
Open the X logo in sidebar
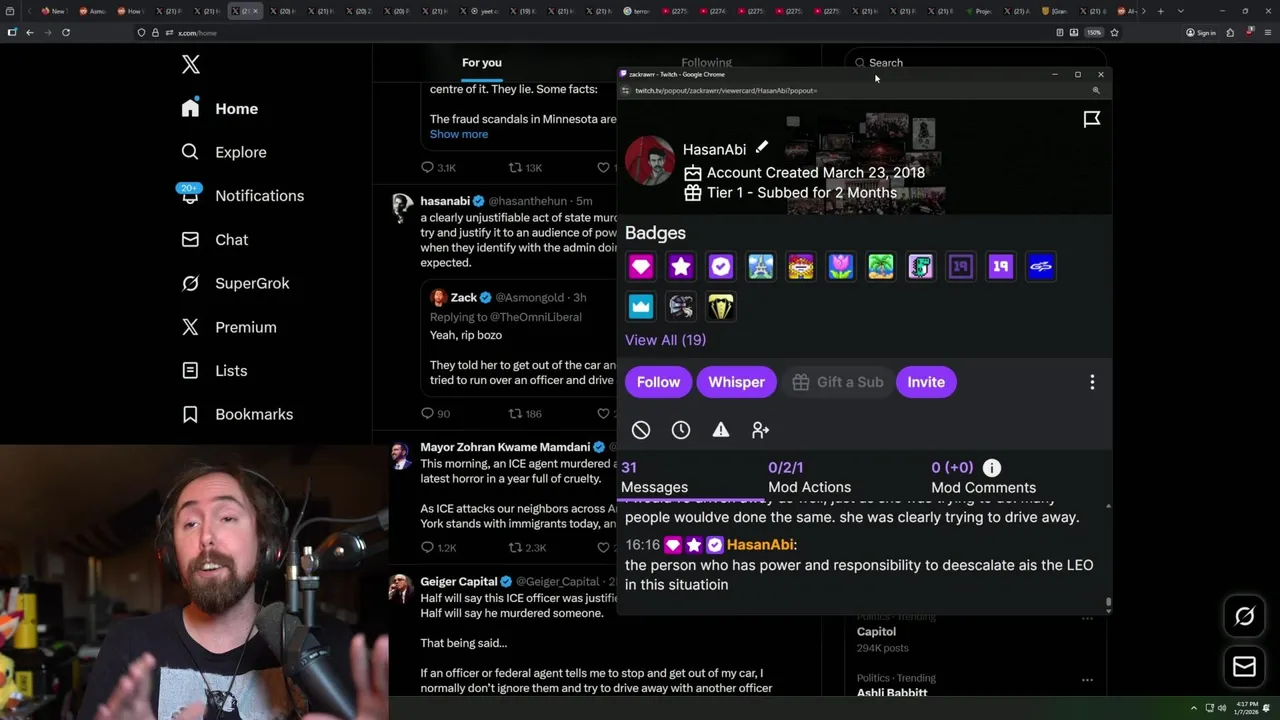(191, 66)
